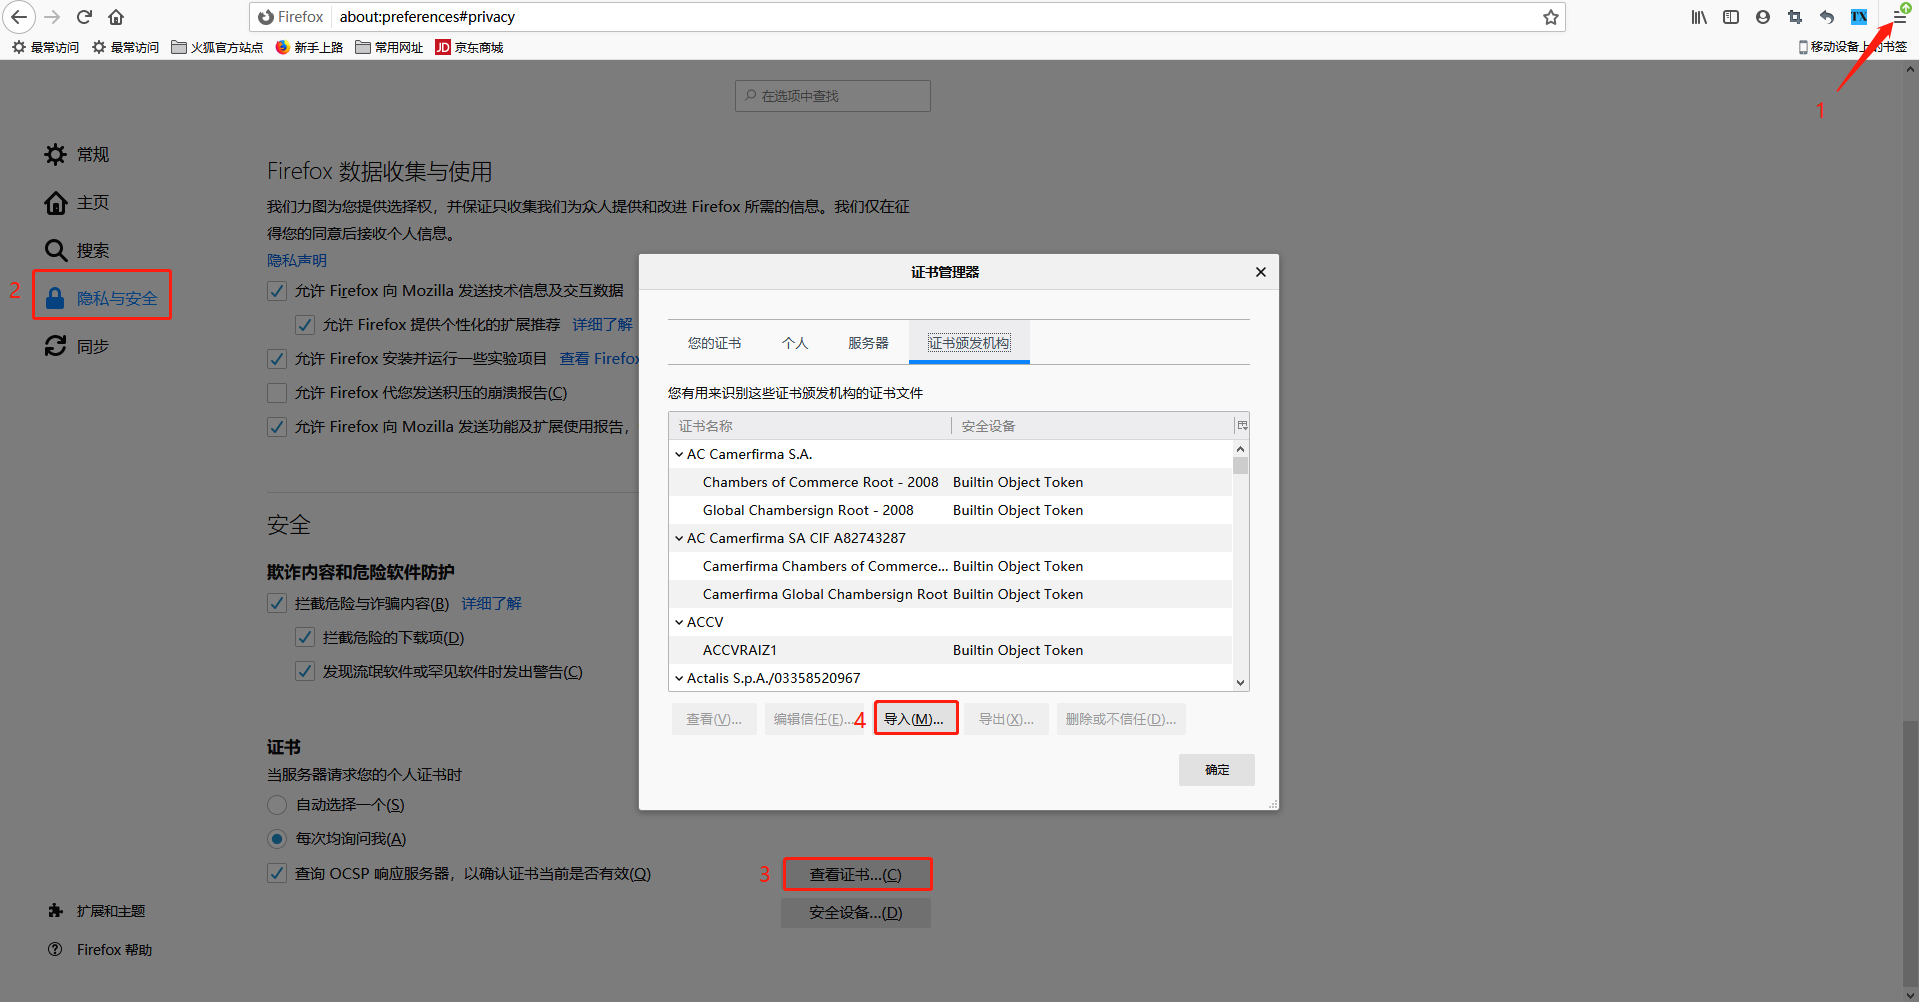
Task: Open the Firefox home page icon
Action: point(116,17)
